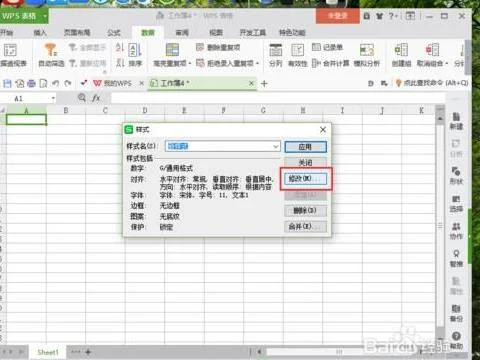480x360 pixels.
Task: Open the 有效性 data validation tool
Action: 297,55
